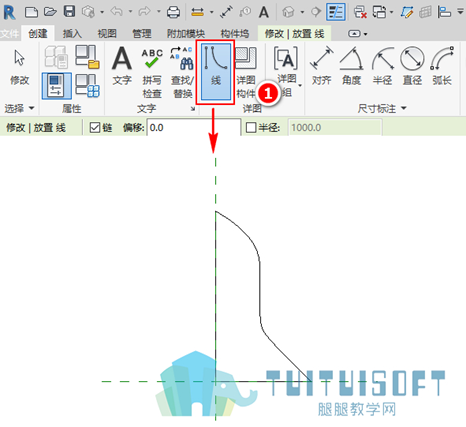Click the text tool in quick access toolbar
This screenshot has width=466, height=427.
264,12
